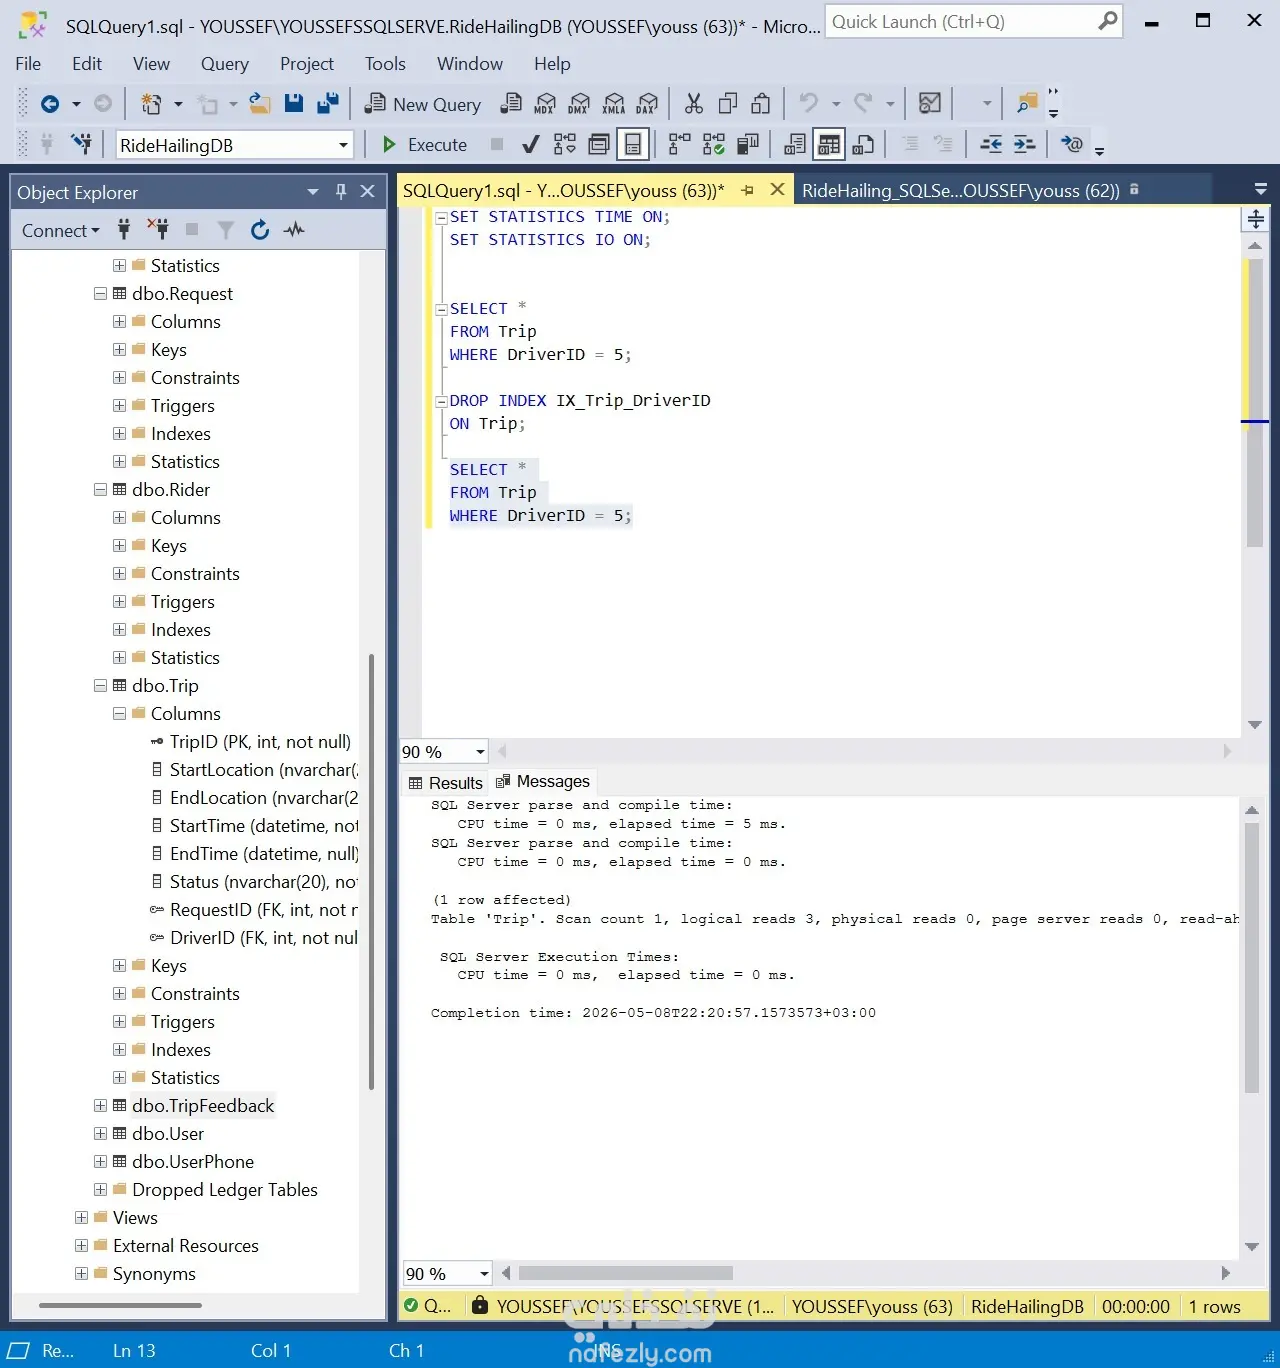Viewport: 1280px width, 1368px height.
Task: Collapse the dbo.Rider table node
Action: click(100, 490)
